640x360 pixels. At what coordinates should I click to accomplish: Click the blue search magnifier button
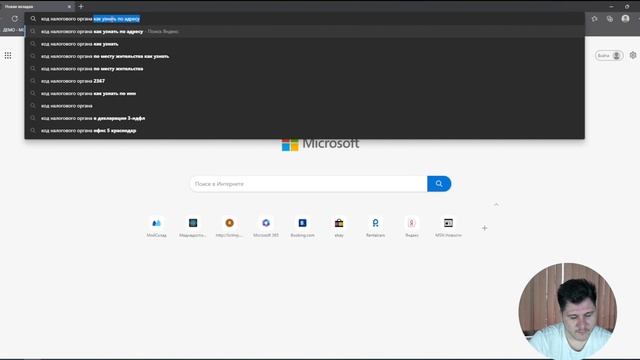(x=439, y=184)
